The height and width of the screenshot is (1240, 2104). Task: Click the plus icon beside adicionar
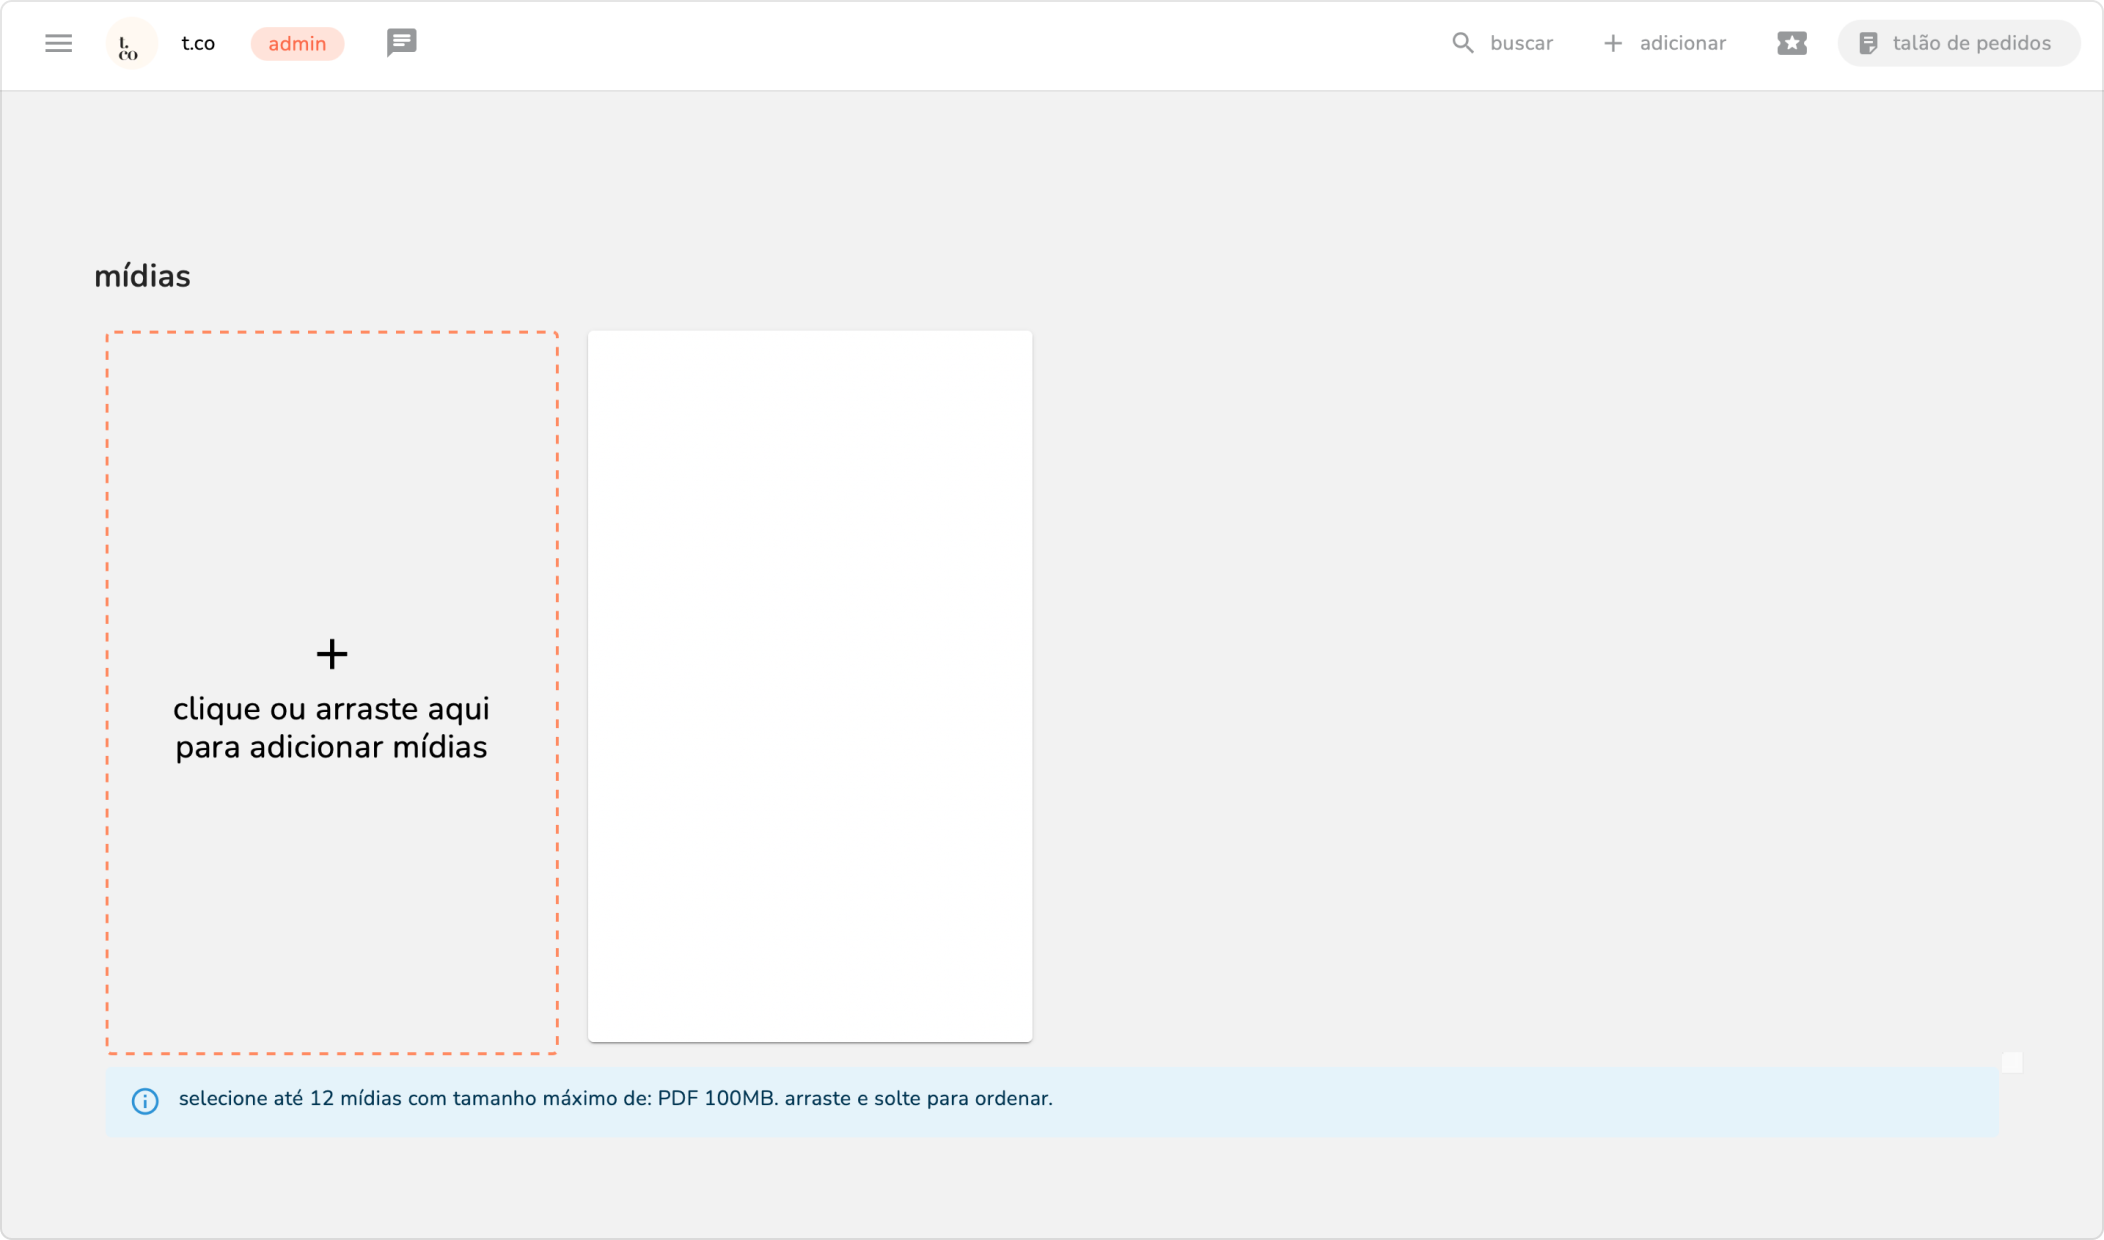tap(1612, 43)
